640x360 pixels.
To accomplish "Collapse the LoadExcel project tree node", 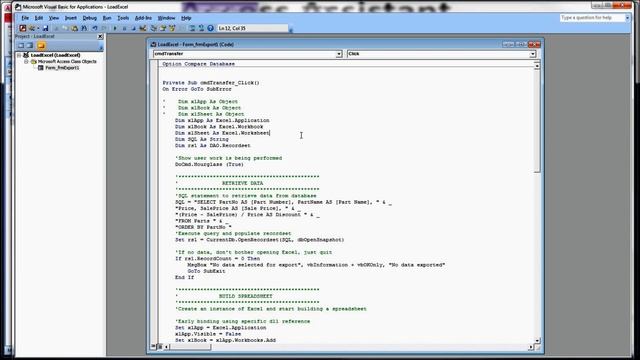I will (x=19, y=55).
